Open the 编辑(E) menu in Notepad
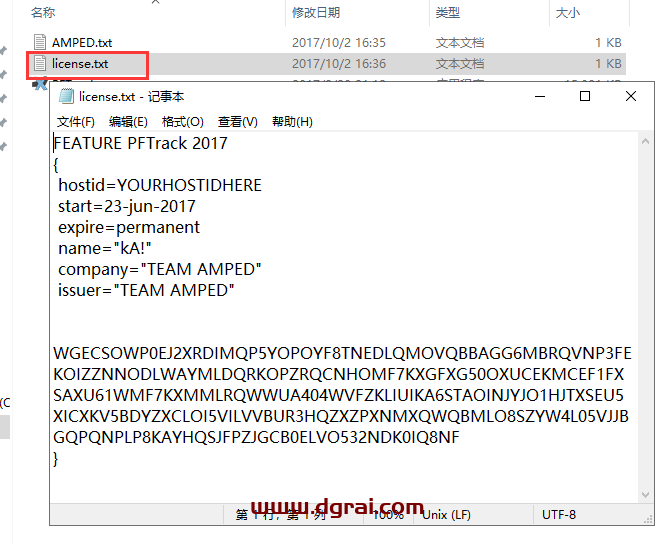 click(x=128, y=122)
